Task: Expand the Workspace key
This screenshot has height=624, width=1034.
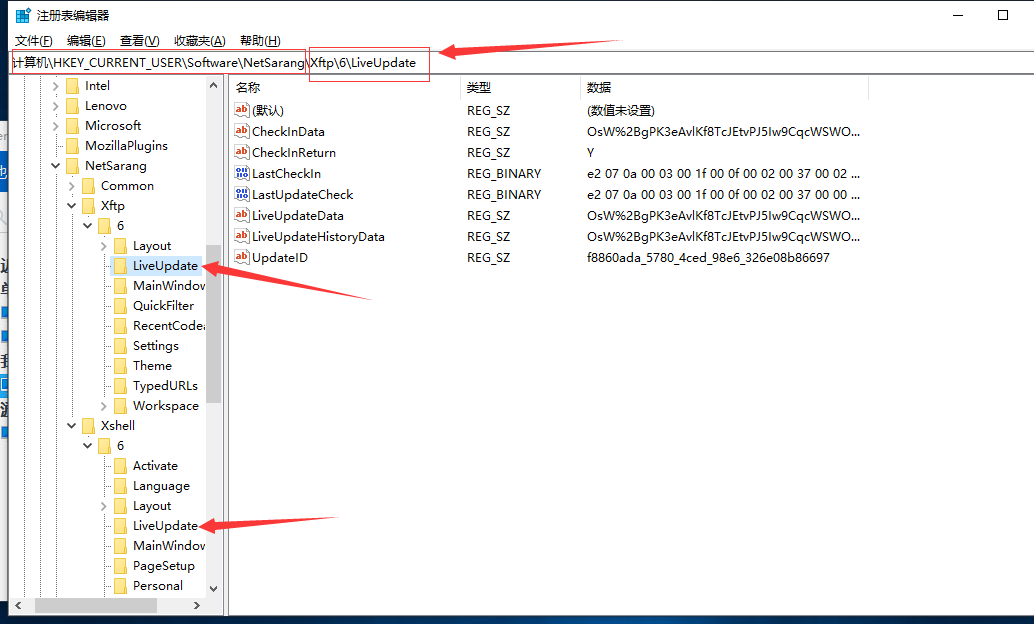Action: click(104, 406)
